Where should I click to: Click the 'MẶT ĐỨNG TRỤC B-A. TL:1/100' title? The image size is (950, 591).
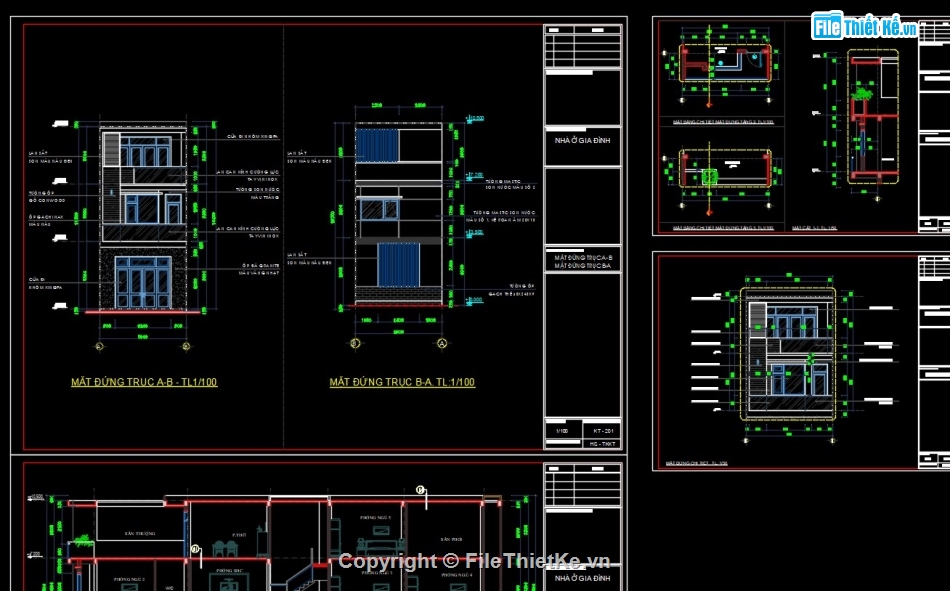(x=402, y=382)
